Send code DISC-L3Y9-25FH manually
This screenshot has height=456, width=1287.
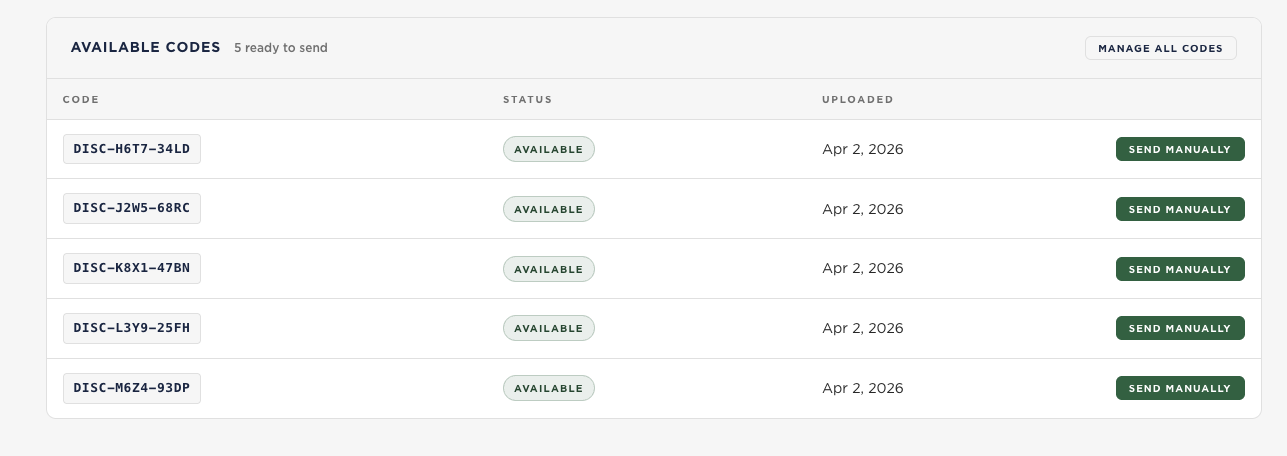pos(1180,328)
